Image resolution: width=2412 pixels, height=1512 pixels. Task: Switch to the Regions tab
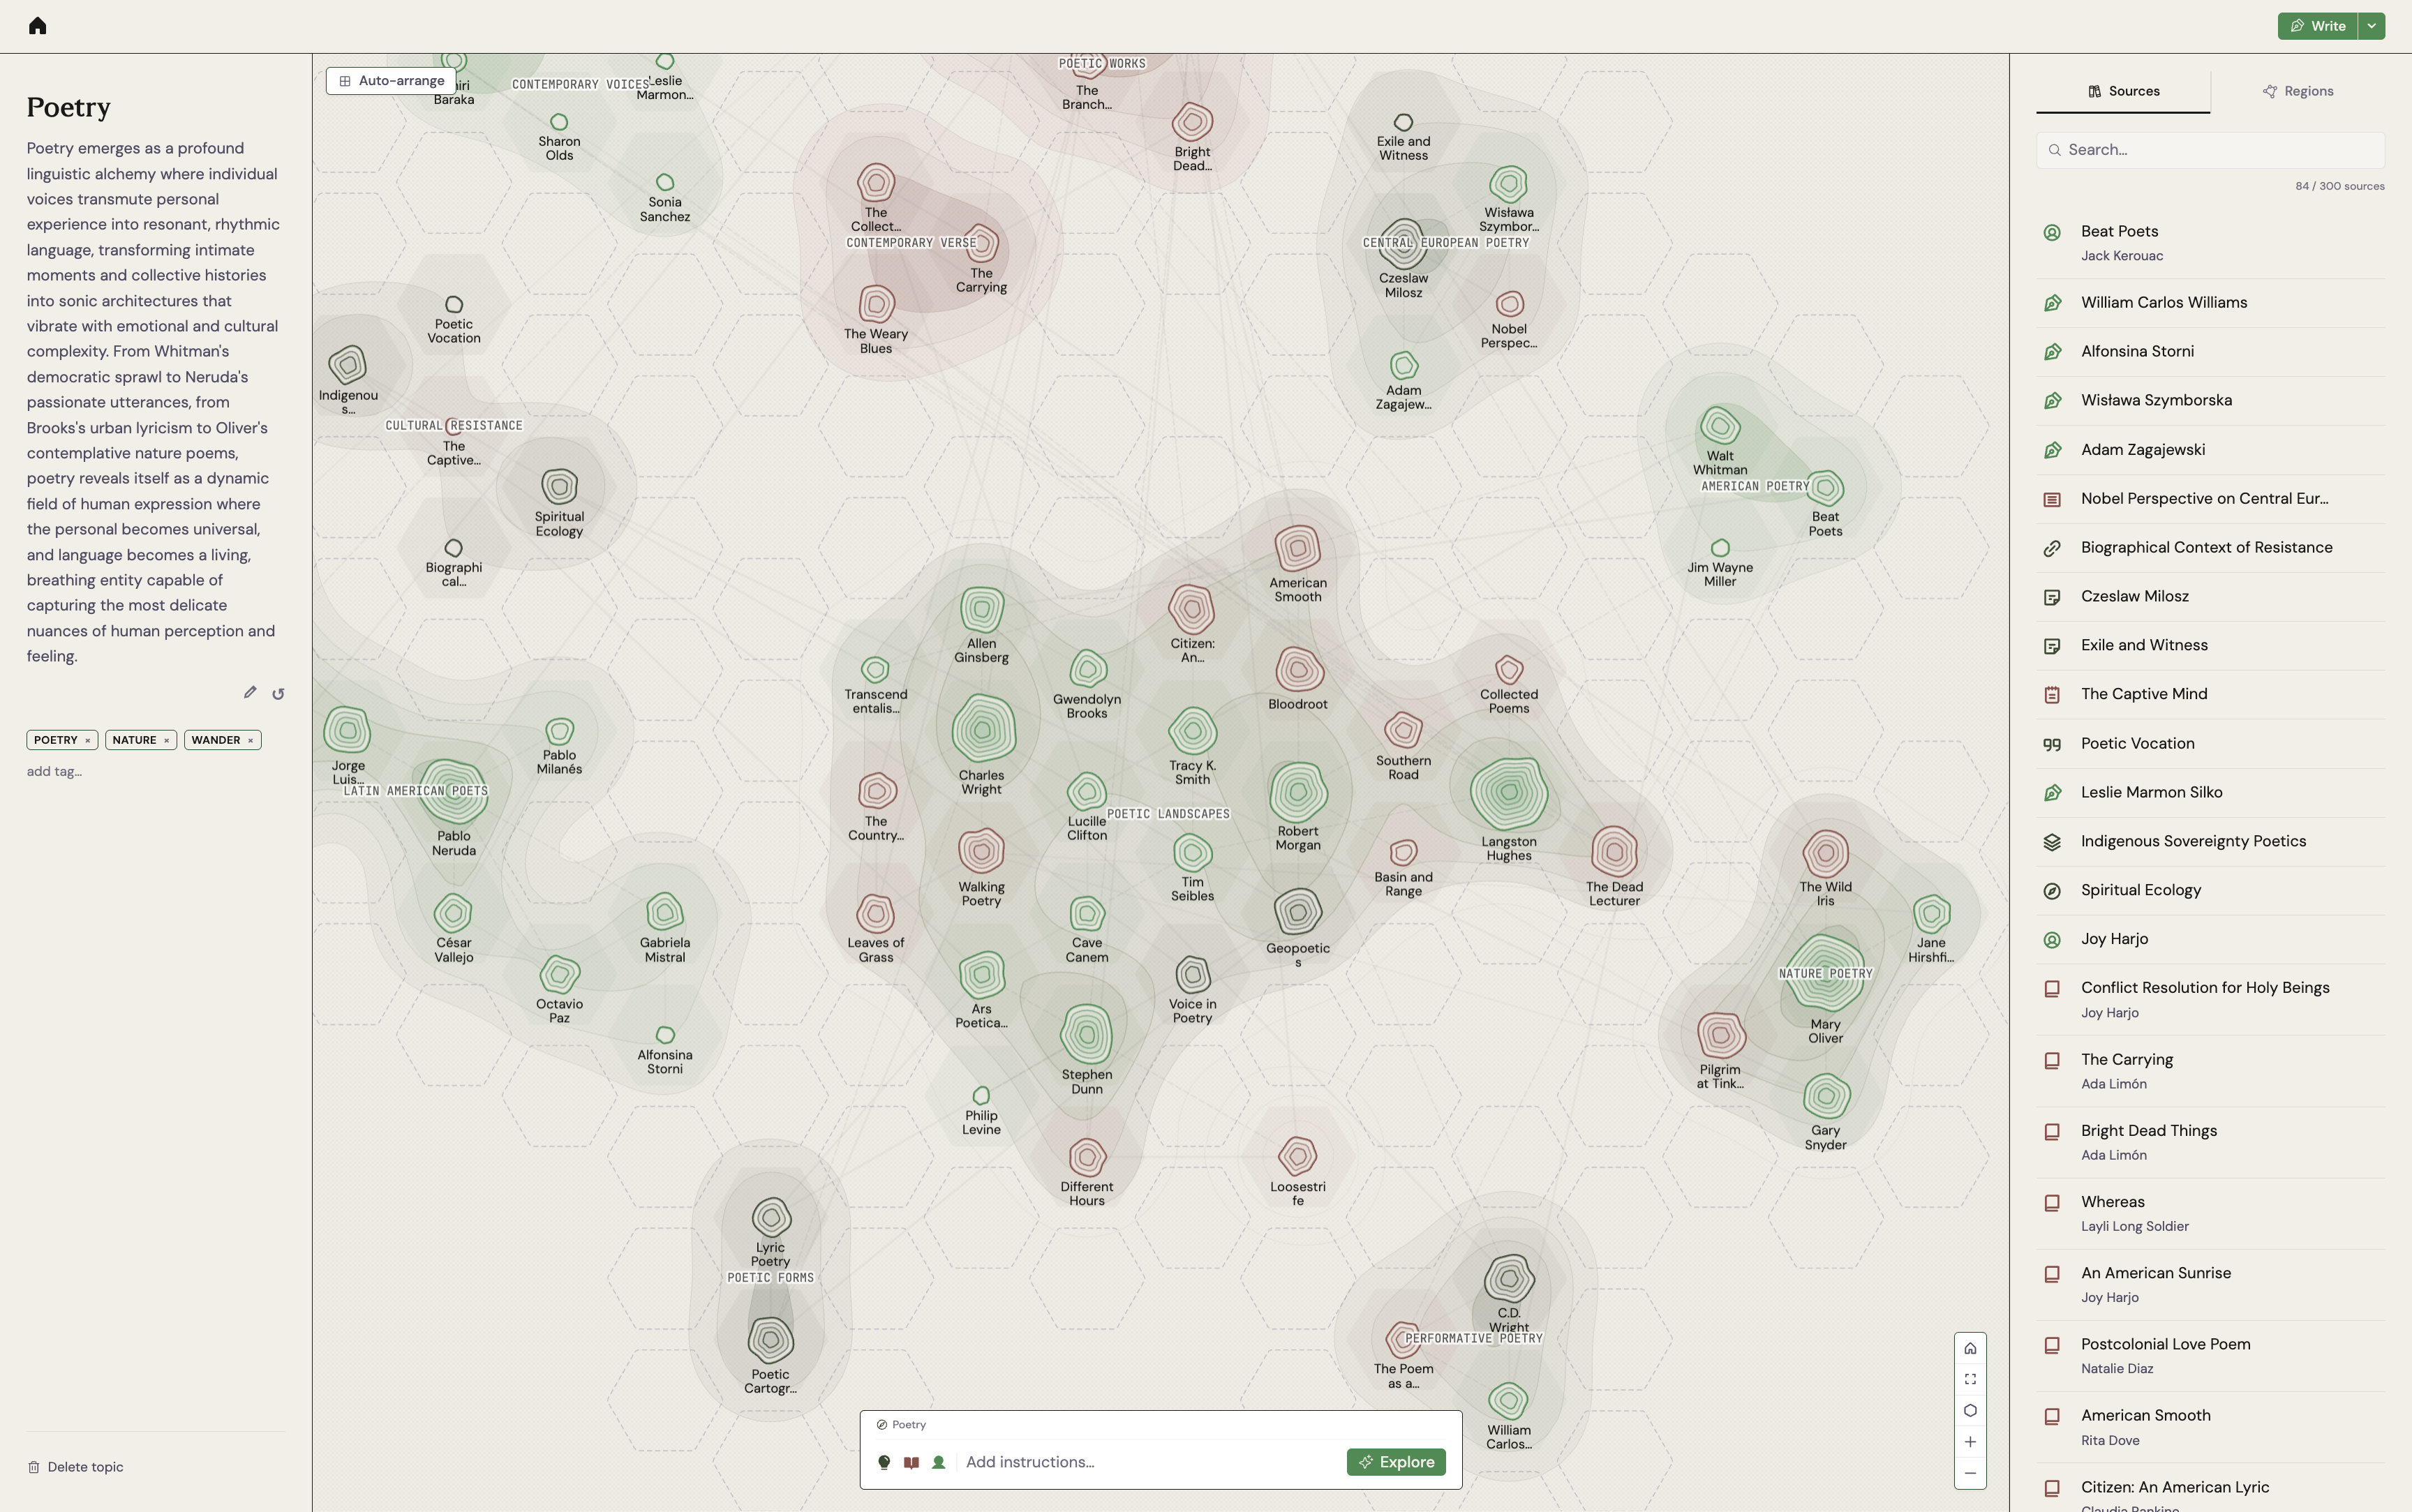click(x=2298, y=91)
